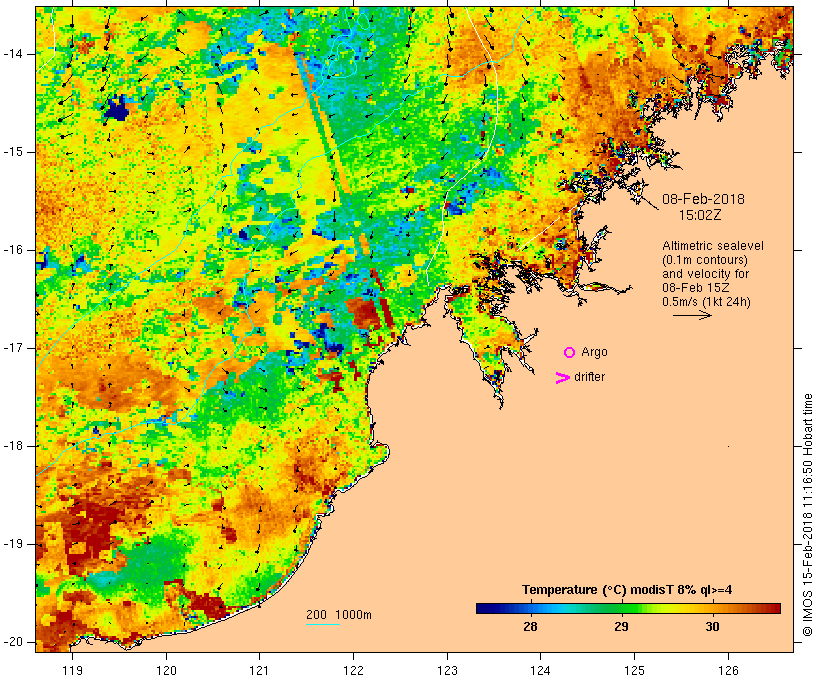Click the temperature color bar at 28
The image size is (820, 680).
tap(530, 608)
